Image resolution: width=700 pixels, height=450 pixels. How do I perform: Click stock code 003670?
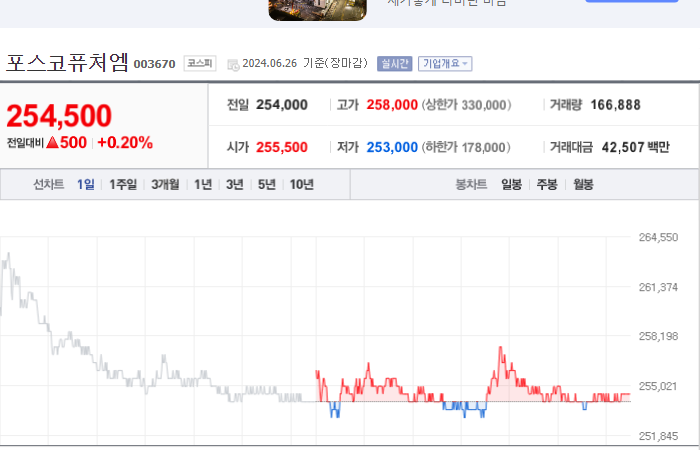click(x=154, y=64)
